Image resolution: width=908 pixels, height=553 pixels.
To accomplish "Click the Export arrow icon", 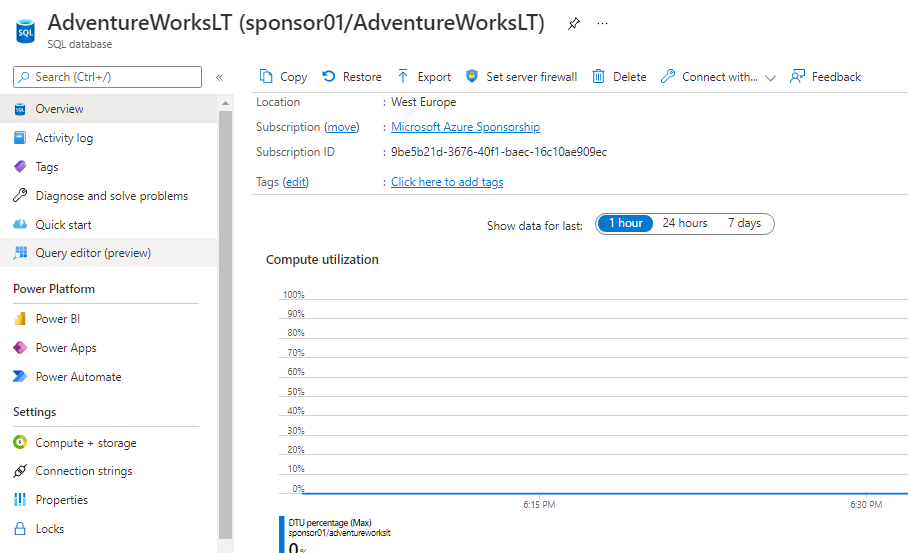I will [403, 76].
